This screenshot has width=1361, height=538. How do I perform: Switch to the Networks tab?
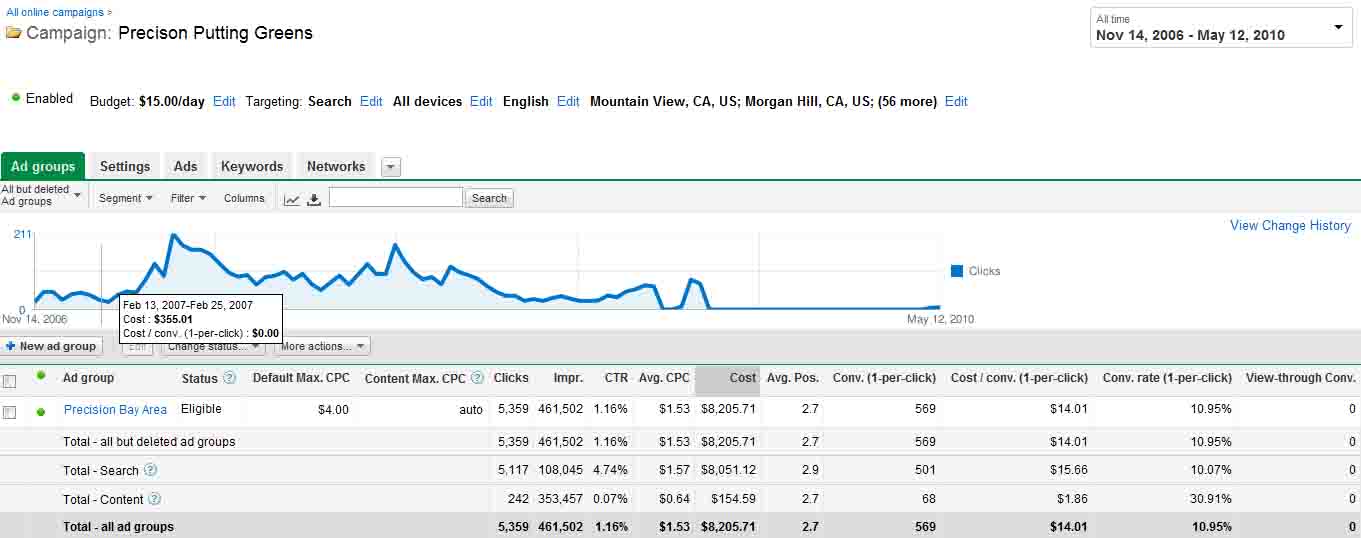click(336, 166)
